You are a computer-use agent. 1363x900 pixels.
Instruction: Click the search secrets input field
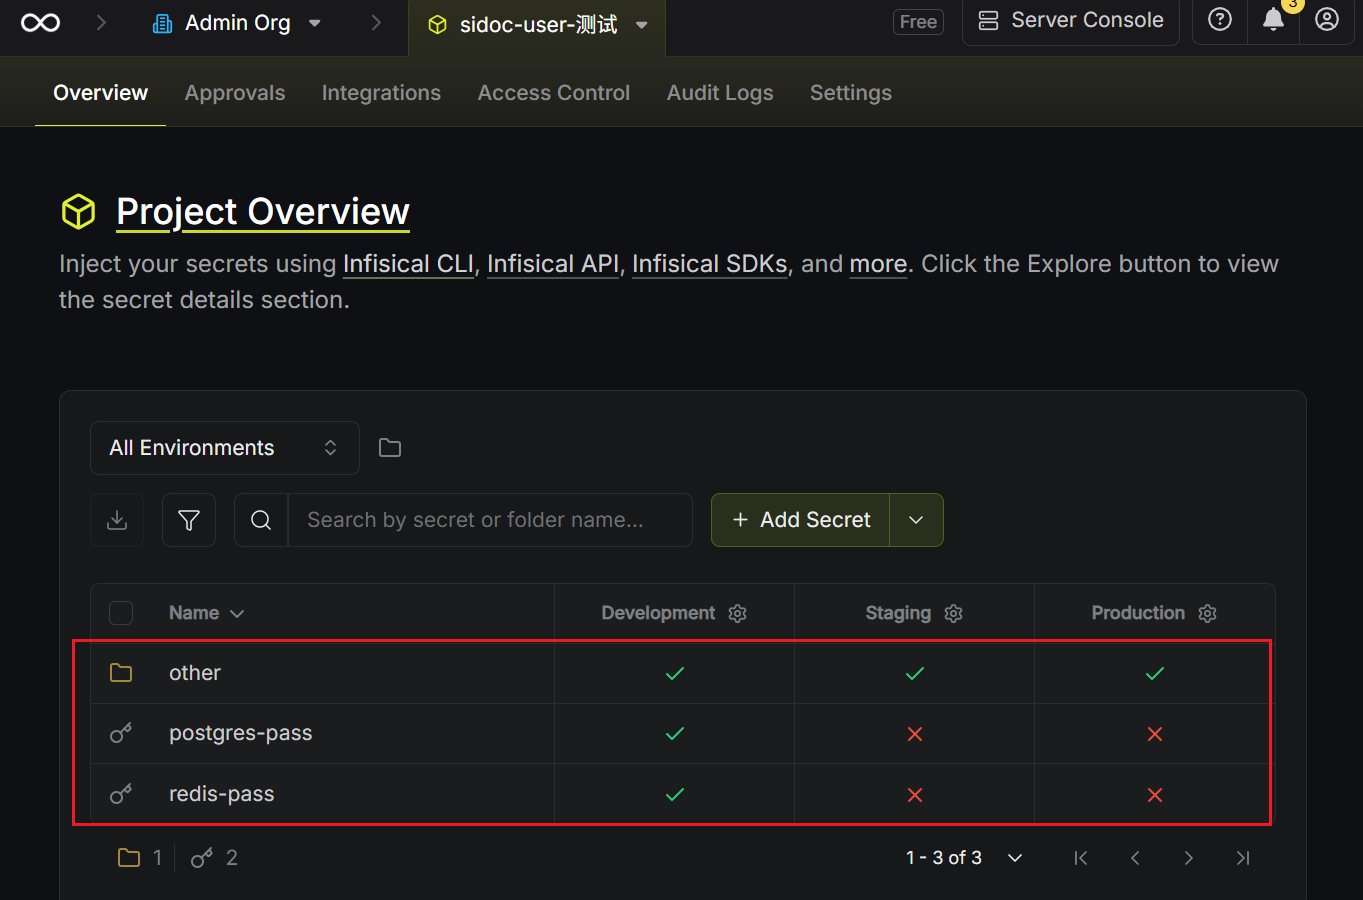[x=490, y=520]
